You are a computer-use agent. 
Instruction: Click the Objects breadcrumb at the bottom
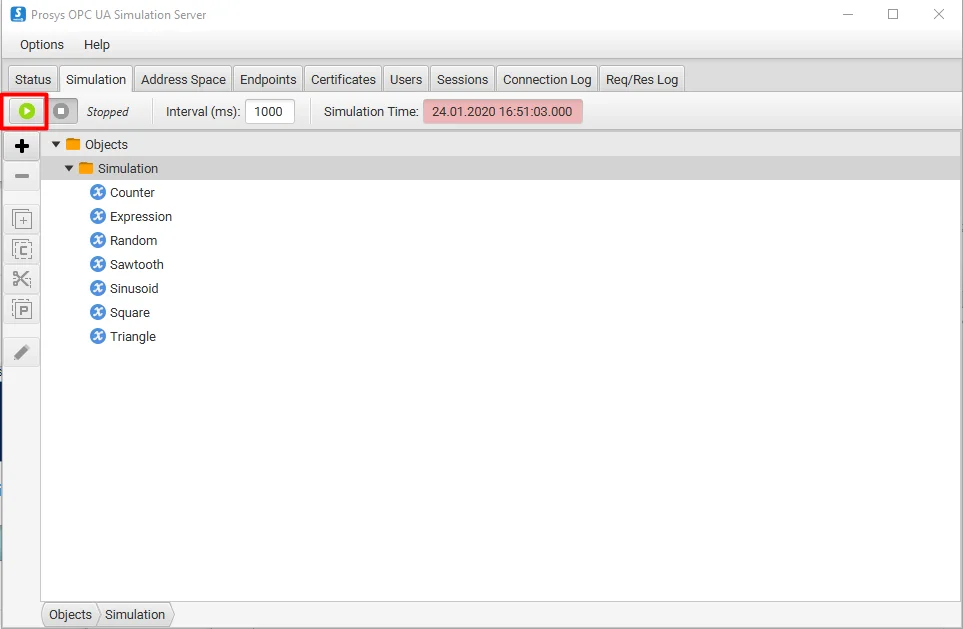pos(70,614)
